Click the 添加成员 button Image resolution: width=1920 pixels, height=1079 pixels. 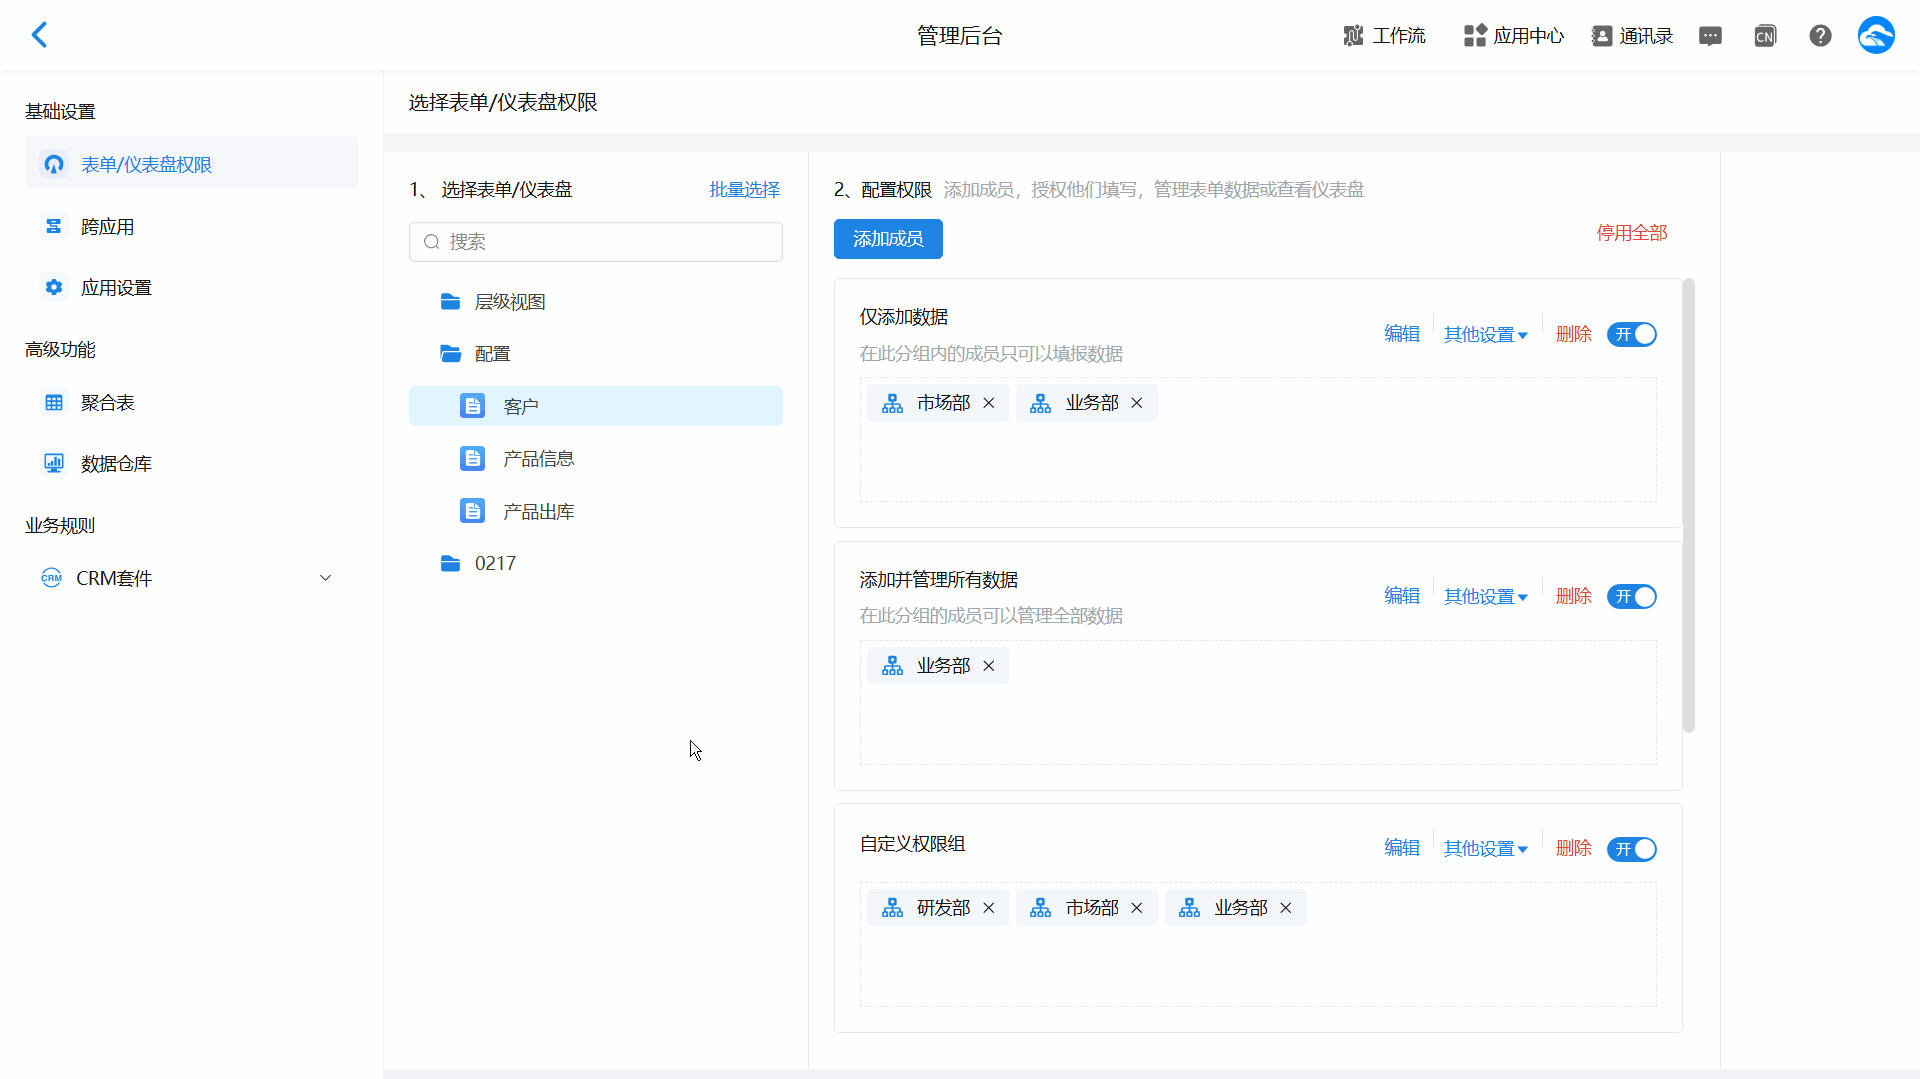tap(888, 239)
